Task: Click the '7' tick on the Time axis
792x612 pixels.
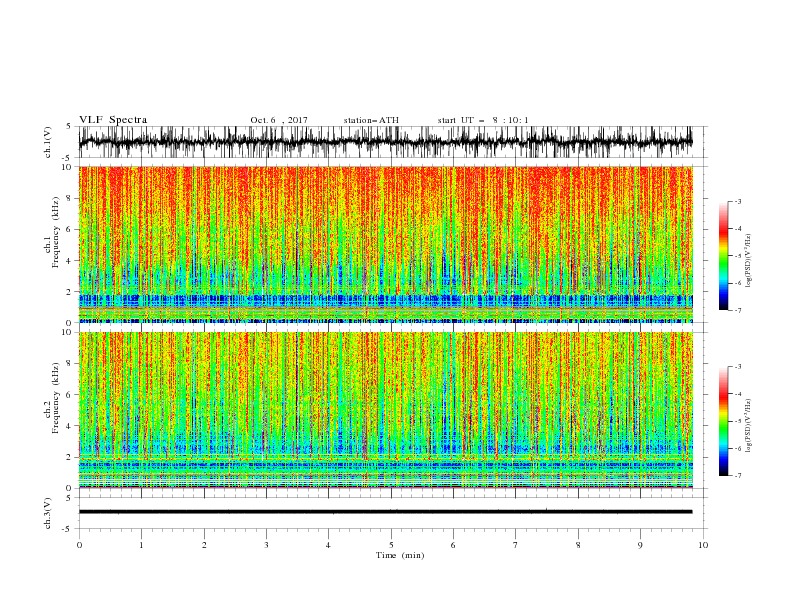Action: (516, 545)
